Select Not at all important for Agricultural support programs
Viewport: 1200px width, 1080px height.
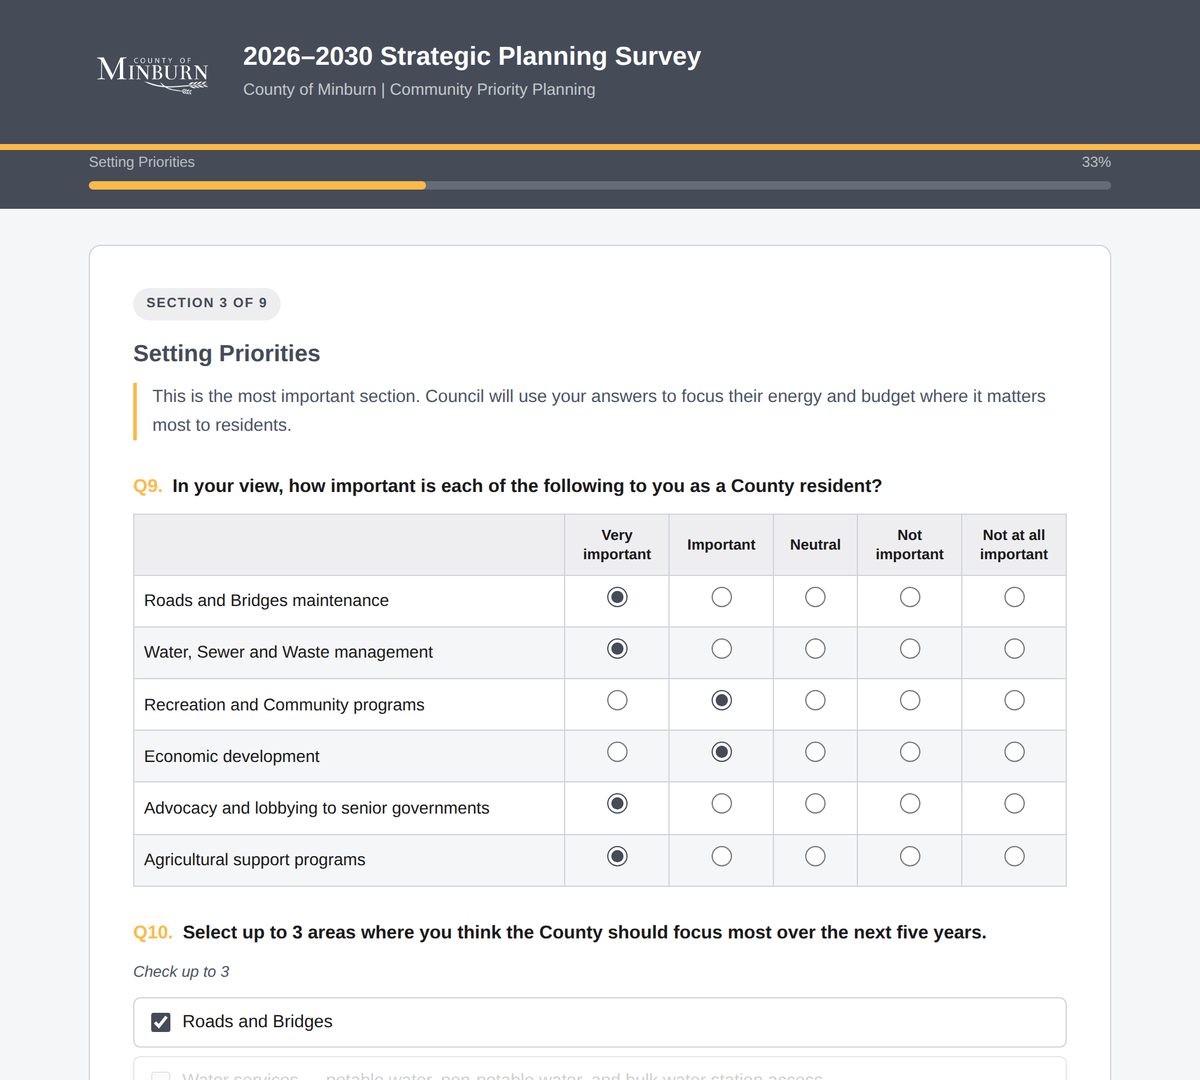pos(1014,856)
